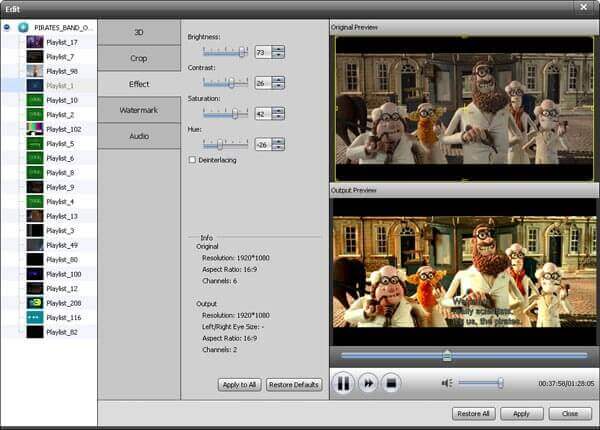Click Restore All button
Image resolution: width=600 pixels, height=430 pixels.
click(x=473, y=414)
